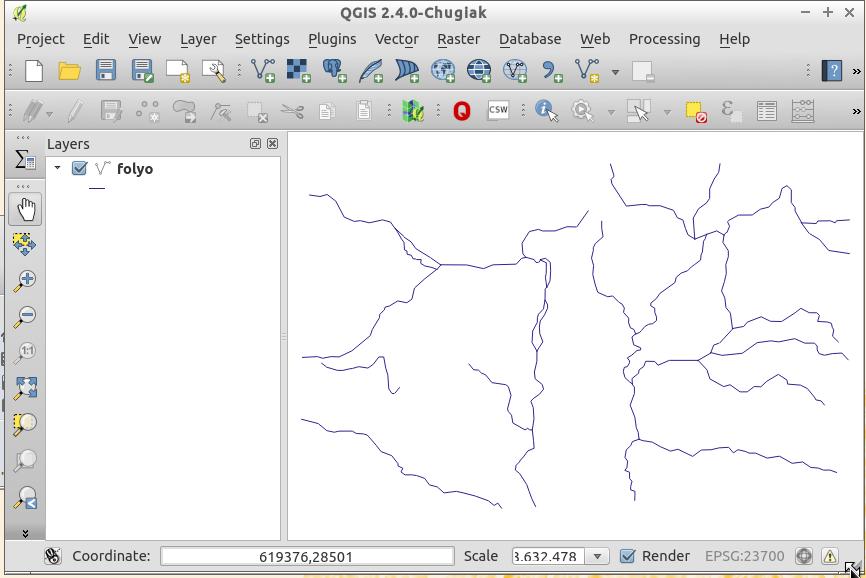The height and width of the screenshot is (578, 866).
Task: Toggle the Render checkbox
Action: pyautogui.click(x=627, y=556)
